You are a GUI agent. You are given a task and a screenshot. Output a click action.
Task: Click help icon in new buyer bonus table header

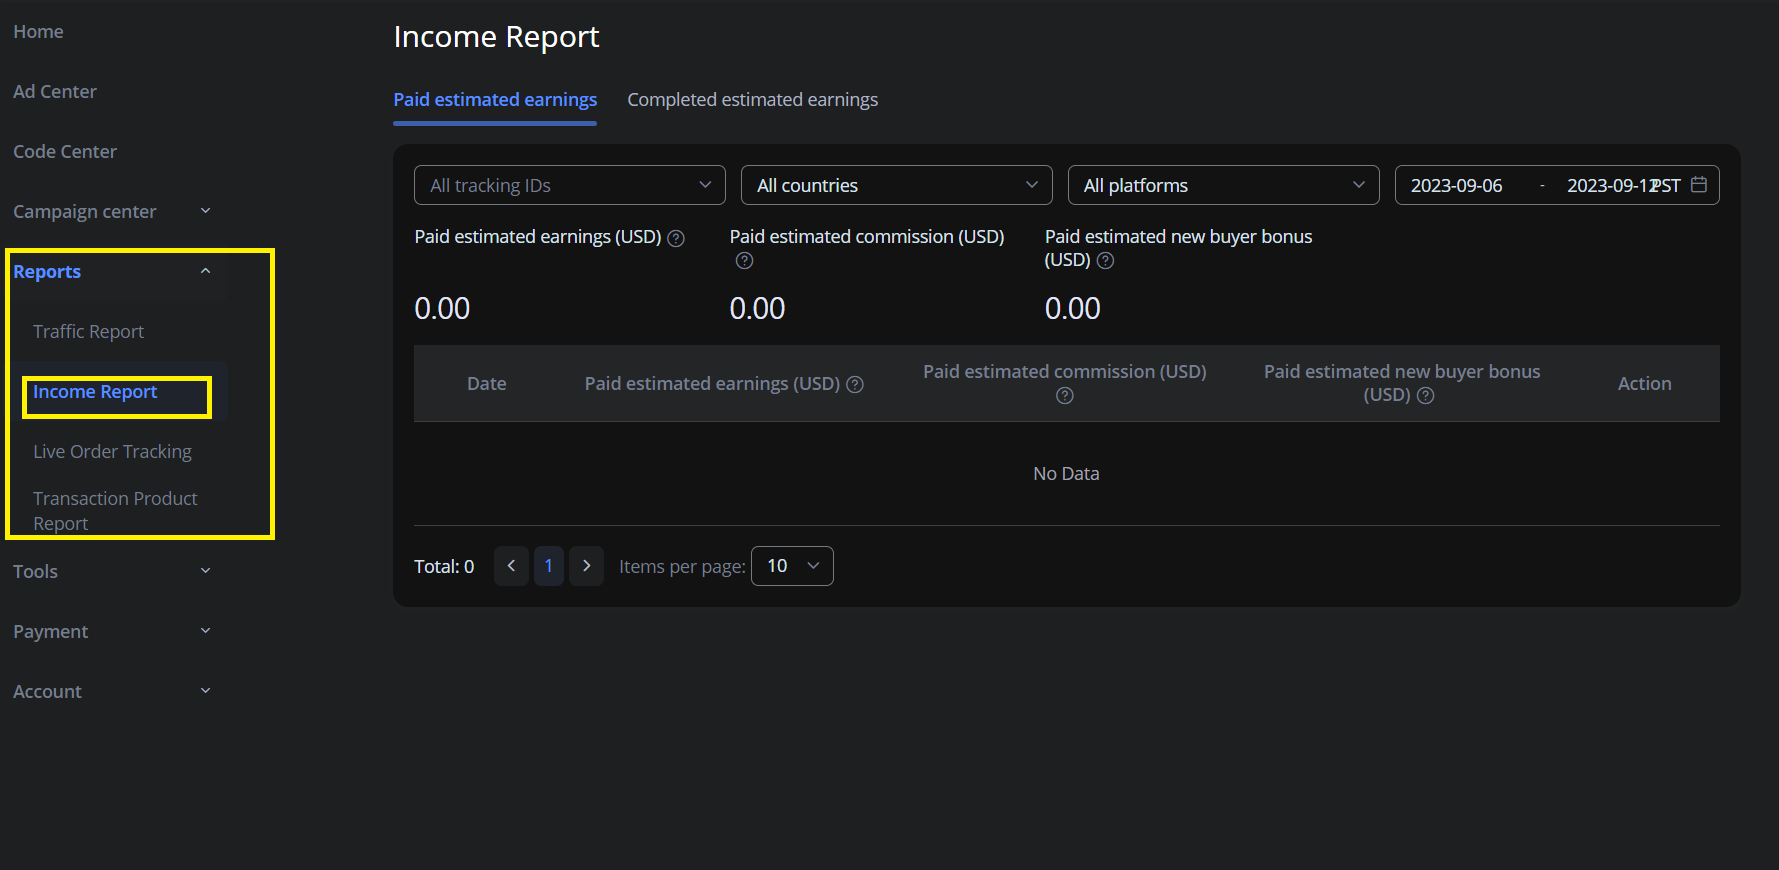[1426, 396]
